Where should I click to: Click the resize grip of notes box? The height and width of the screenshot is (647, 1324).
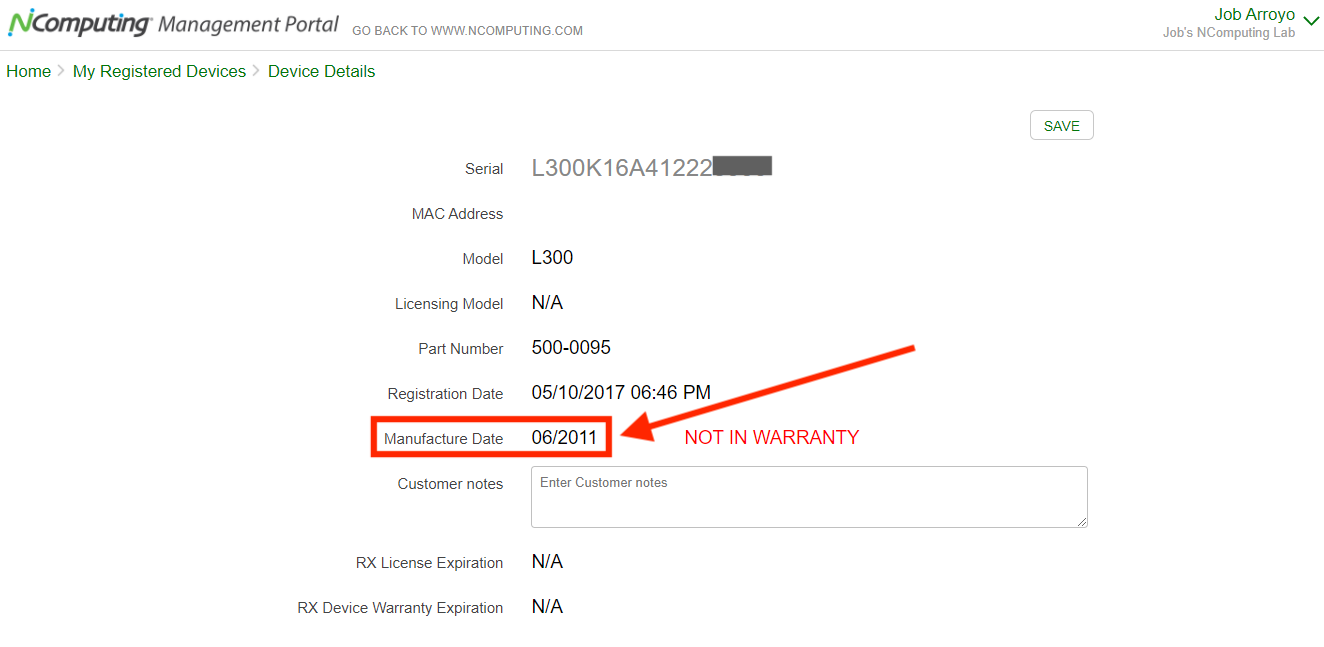(x=1081, y=521)
